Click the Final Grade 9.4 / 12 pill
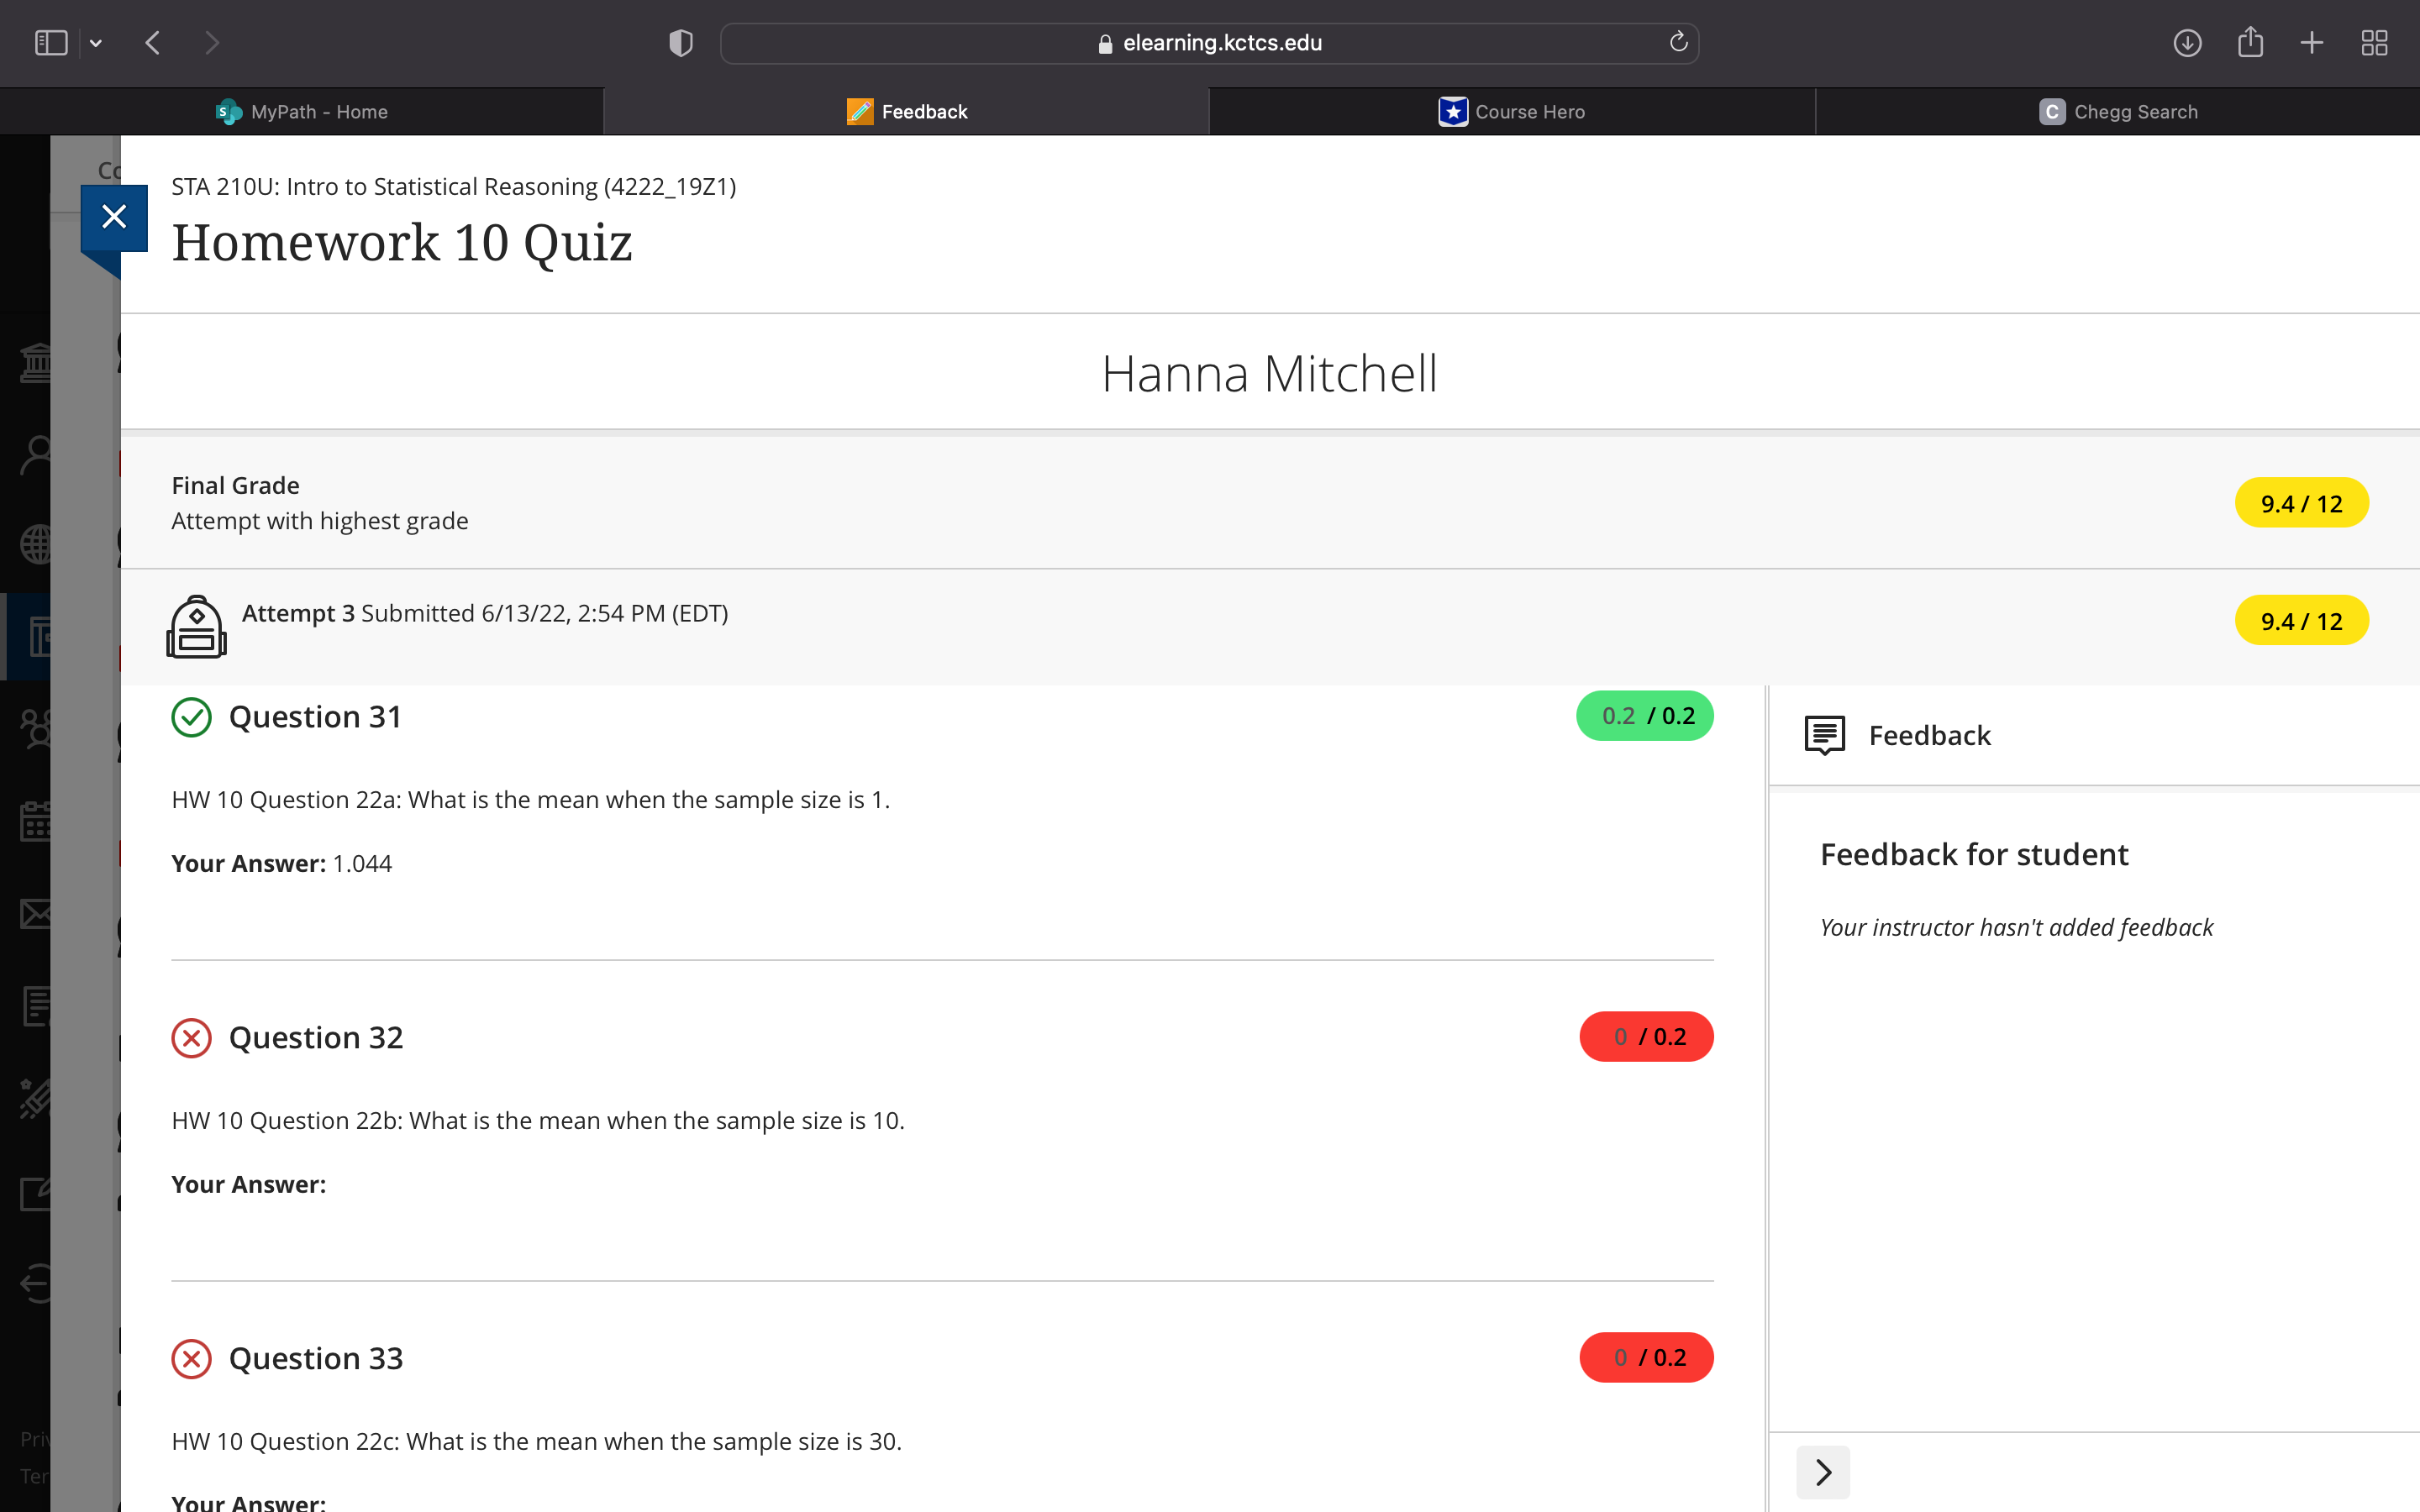This screenshot has width=2420, height=1512. (2301, 503)
